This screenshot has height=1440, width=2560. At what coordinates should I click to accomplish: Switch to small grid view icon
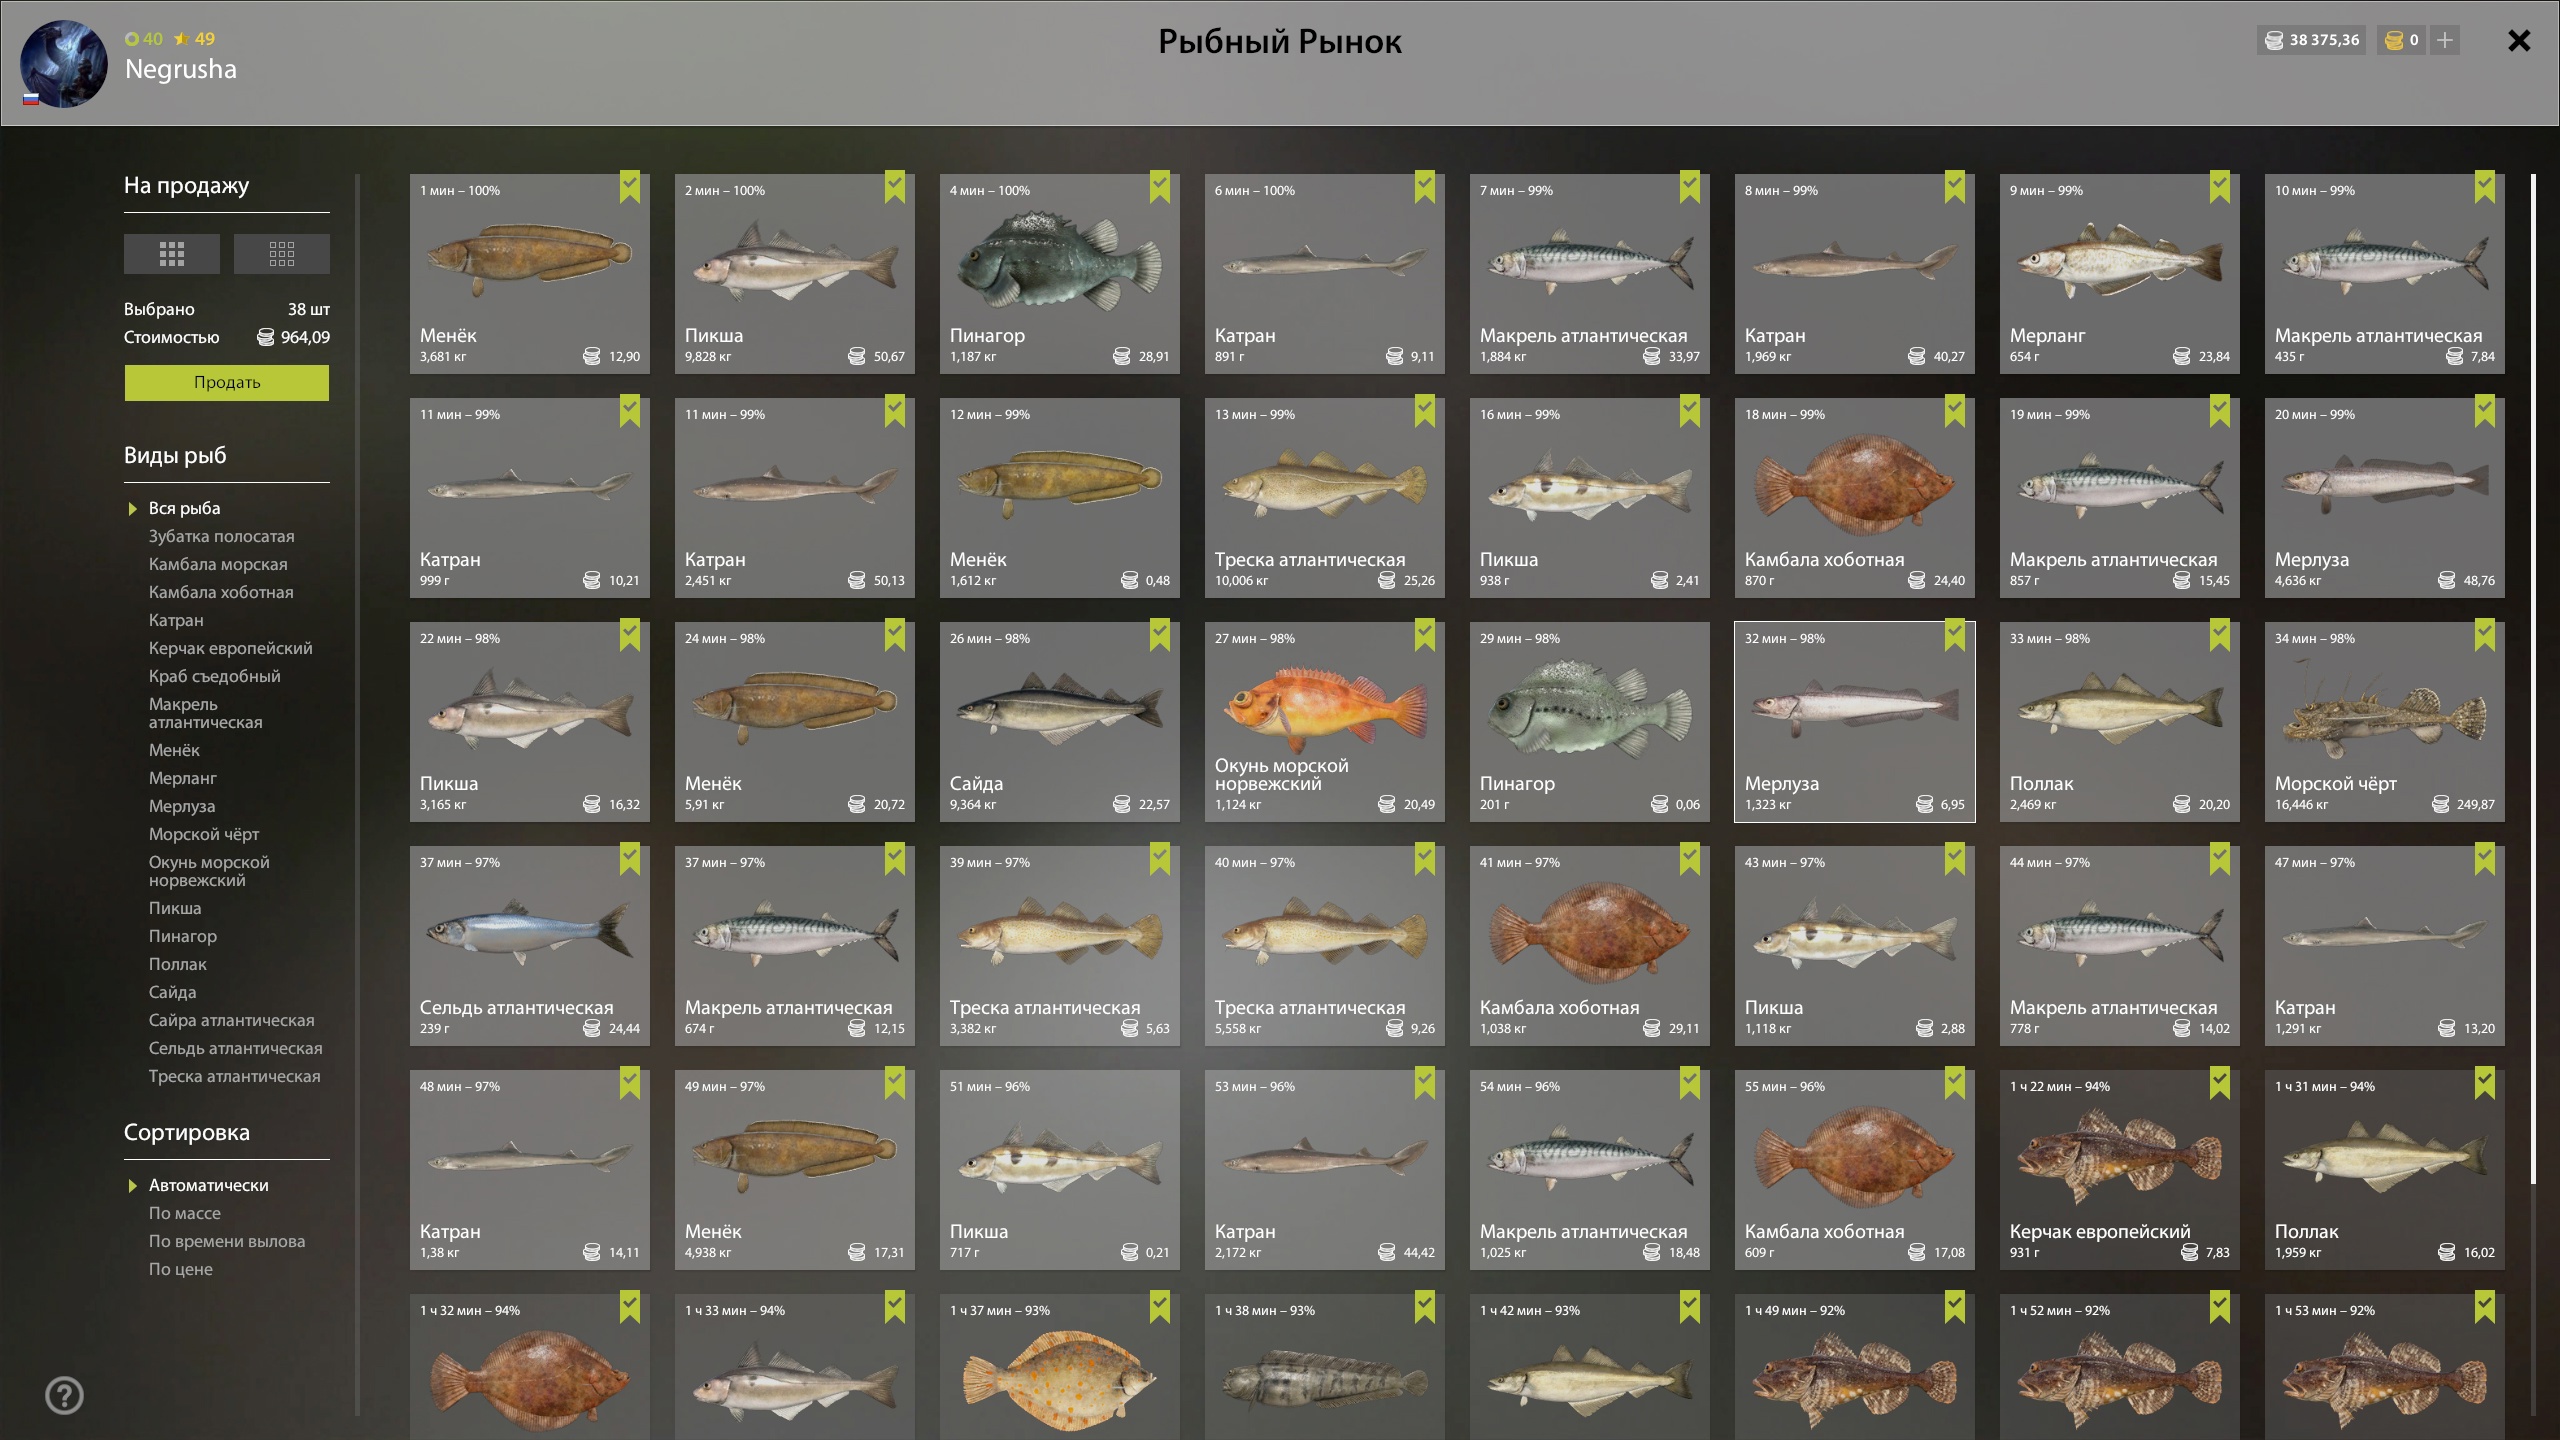coord(282,254)
